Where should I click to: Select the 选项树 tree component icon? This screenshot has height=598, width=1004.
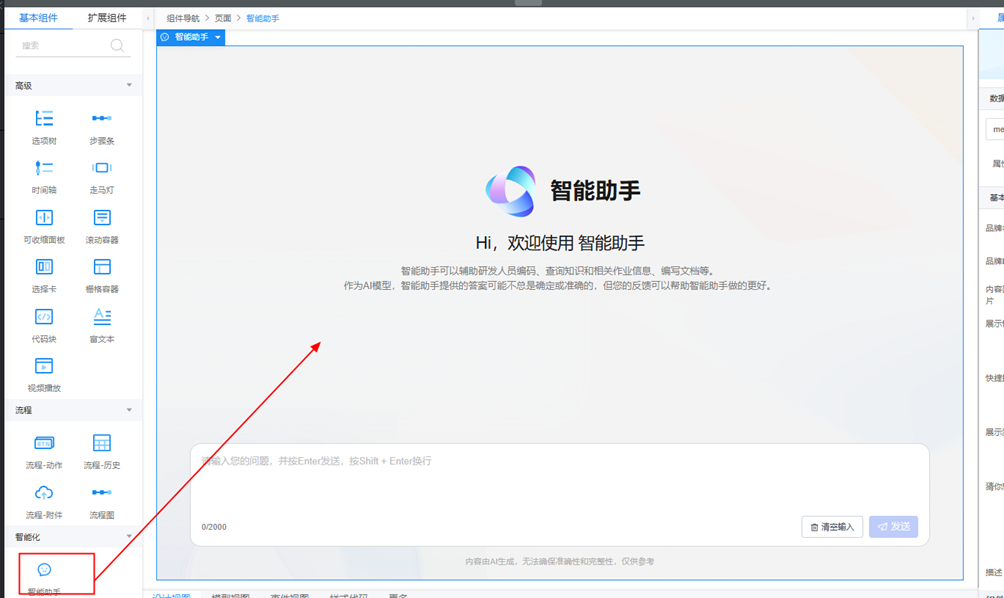[x=44, y=119]
